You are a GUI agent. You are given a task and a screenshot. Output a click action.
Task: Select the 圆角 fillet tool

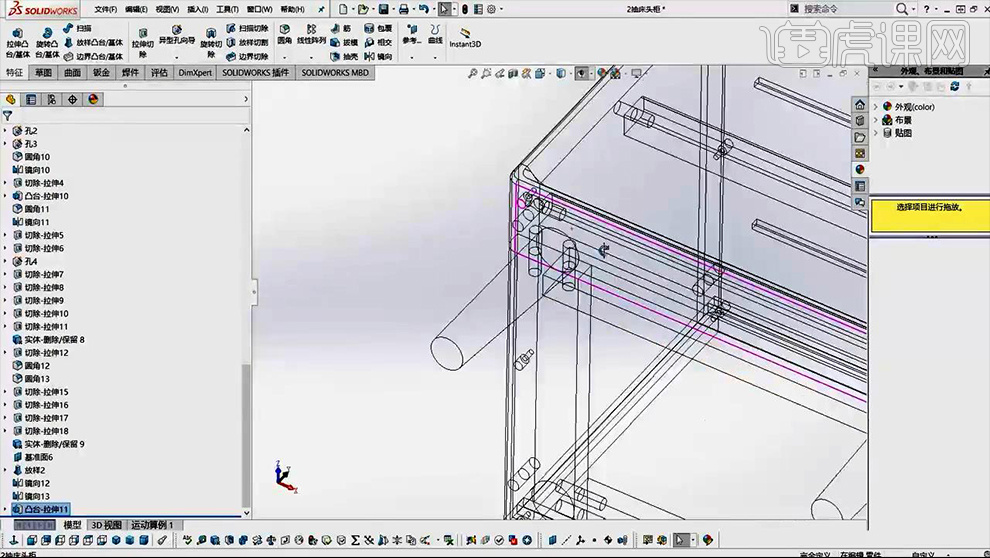[x=285, y=35]
